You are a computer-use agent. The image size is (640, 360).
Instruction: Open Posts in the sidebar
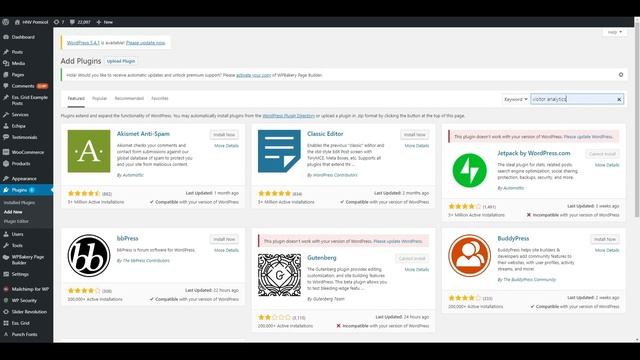(17, 52)
